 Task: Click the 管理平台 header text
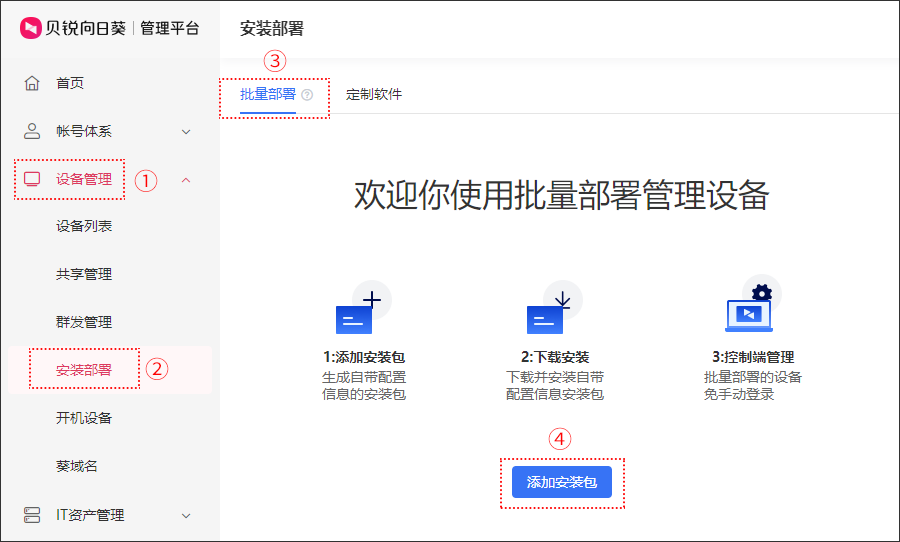pos(170,28)
